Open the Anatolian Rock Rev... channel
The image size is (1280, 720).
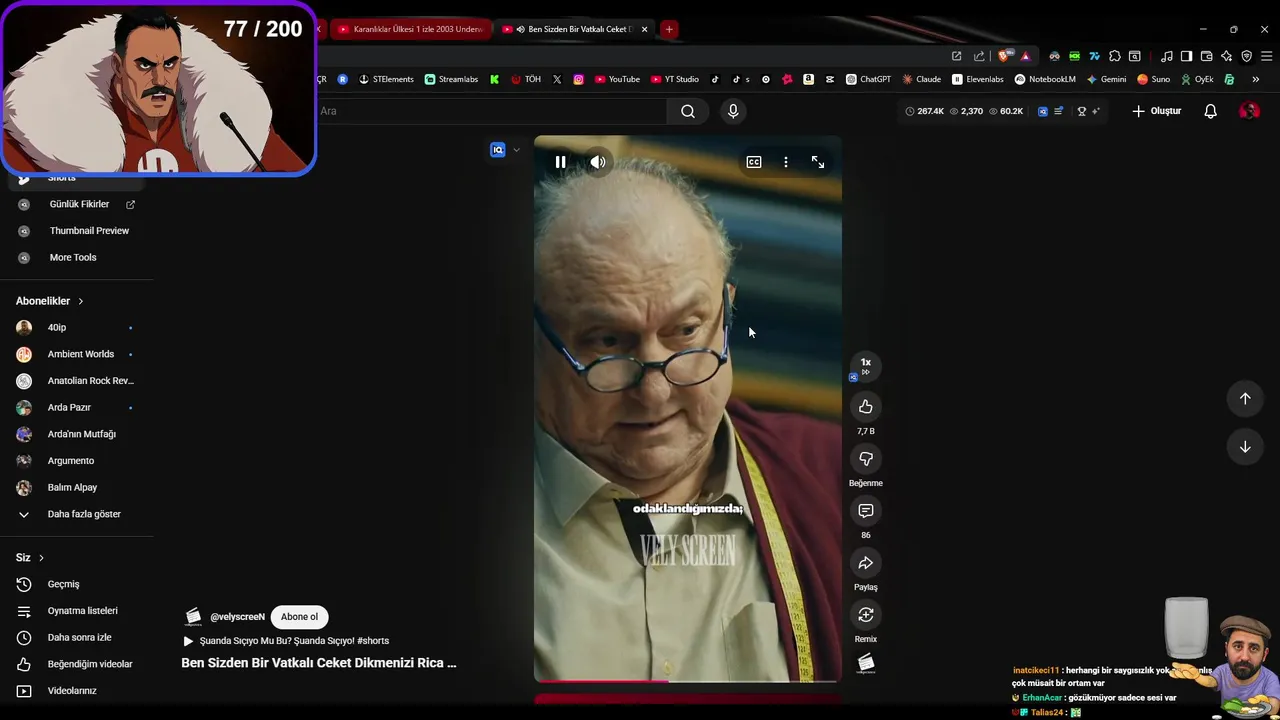click(x=76, y=381)
